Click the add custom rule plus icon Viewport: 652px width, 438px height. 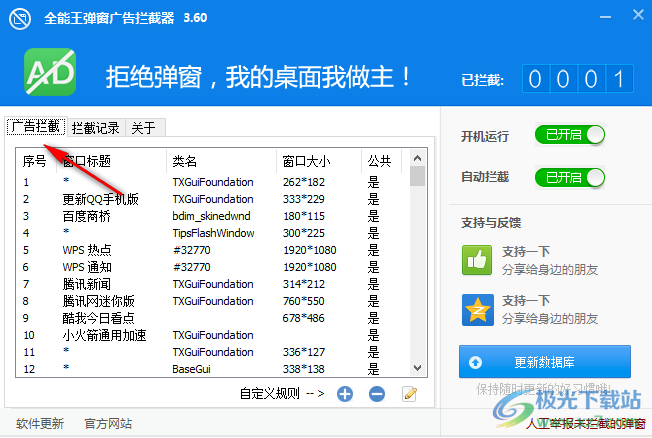pos(345,393)
